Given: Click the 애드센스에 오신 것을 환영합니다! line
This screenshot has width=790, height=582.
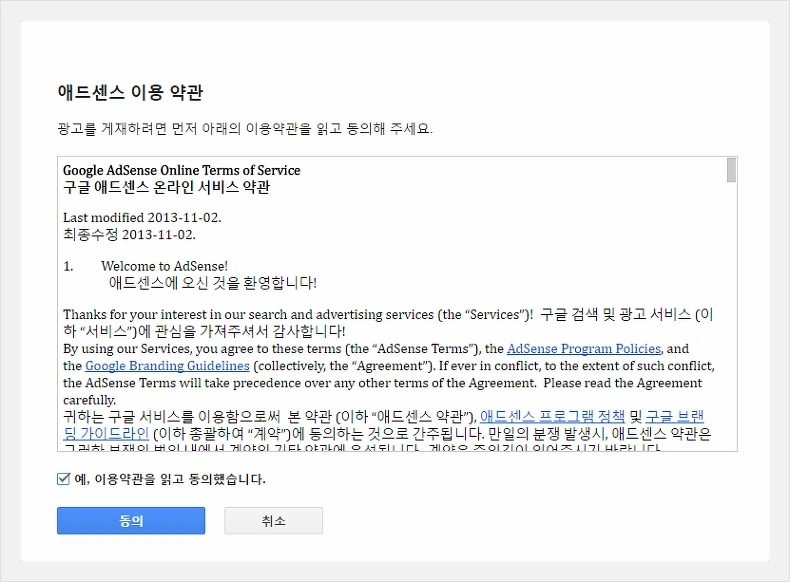Looking at the screenshot, I should pos(213,283).
